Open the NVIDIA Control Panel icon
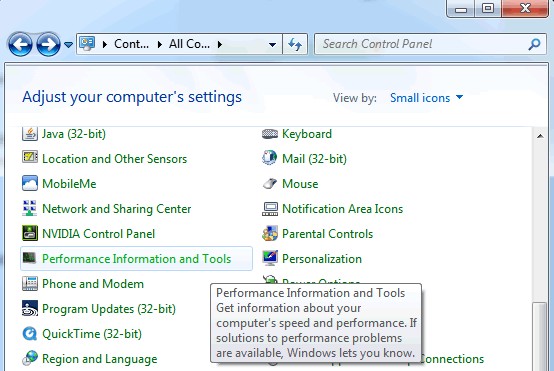 pyautogui.click(x=30, y=233)
